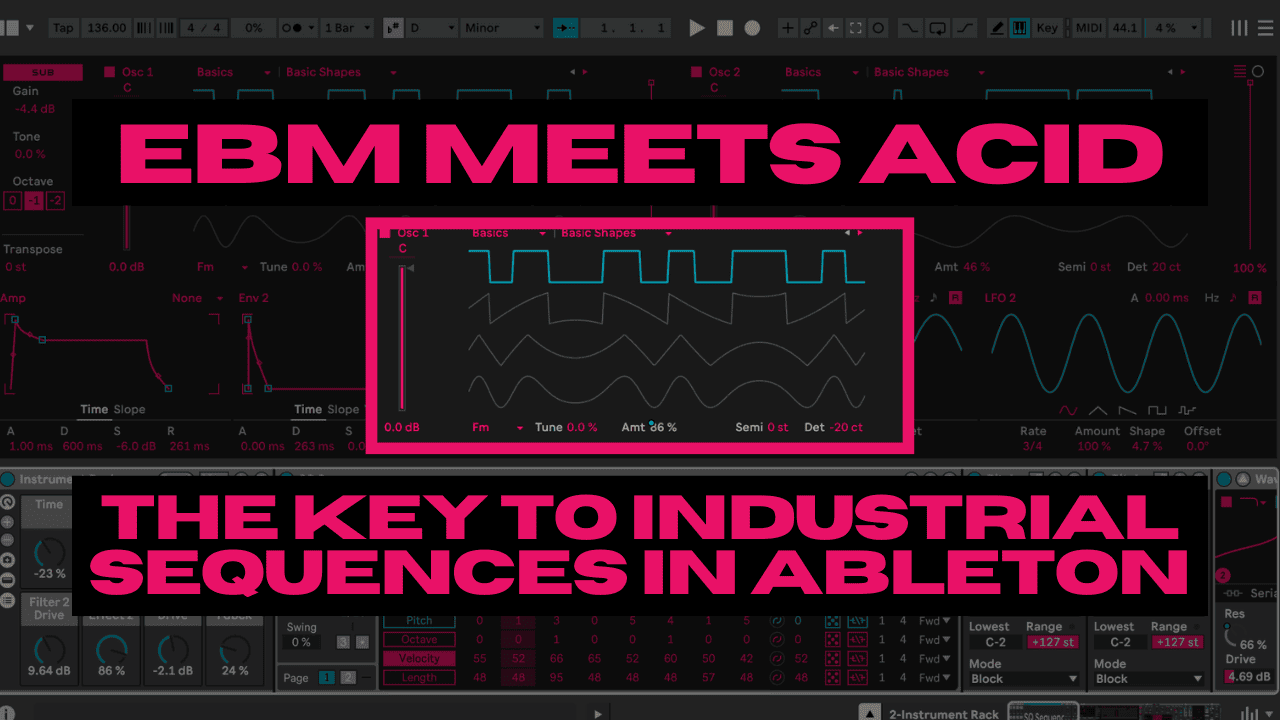Image resolution: width=1280 pixels, height=720 pixels.
Task: Switch to the Key map mode
Action: (1046, 28)
